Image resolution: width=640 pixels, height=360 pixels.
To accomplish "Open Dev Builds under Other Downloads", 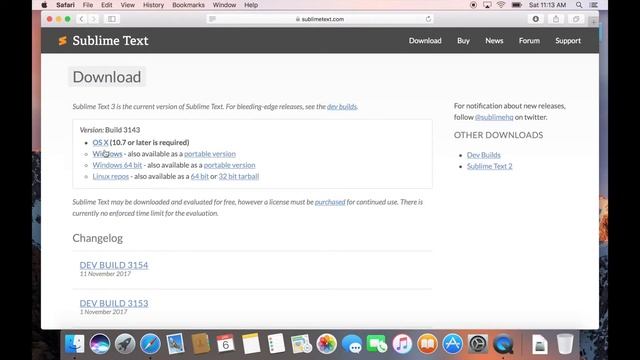I will pos(484,155).
